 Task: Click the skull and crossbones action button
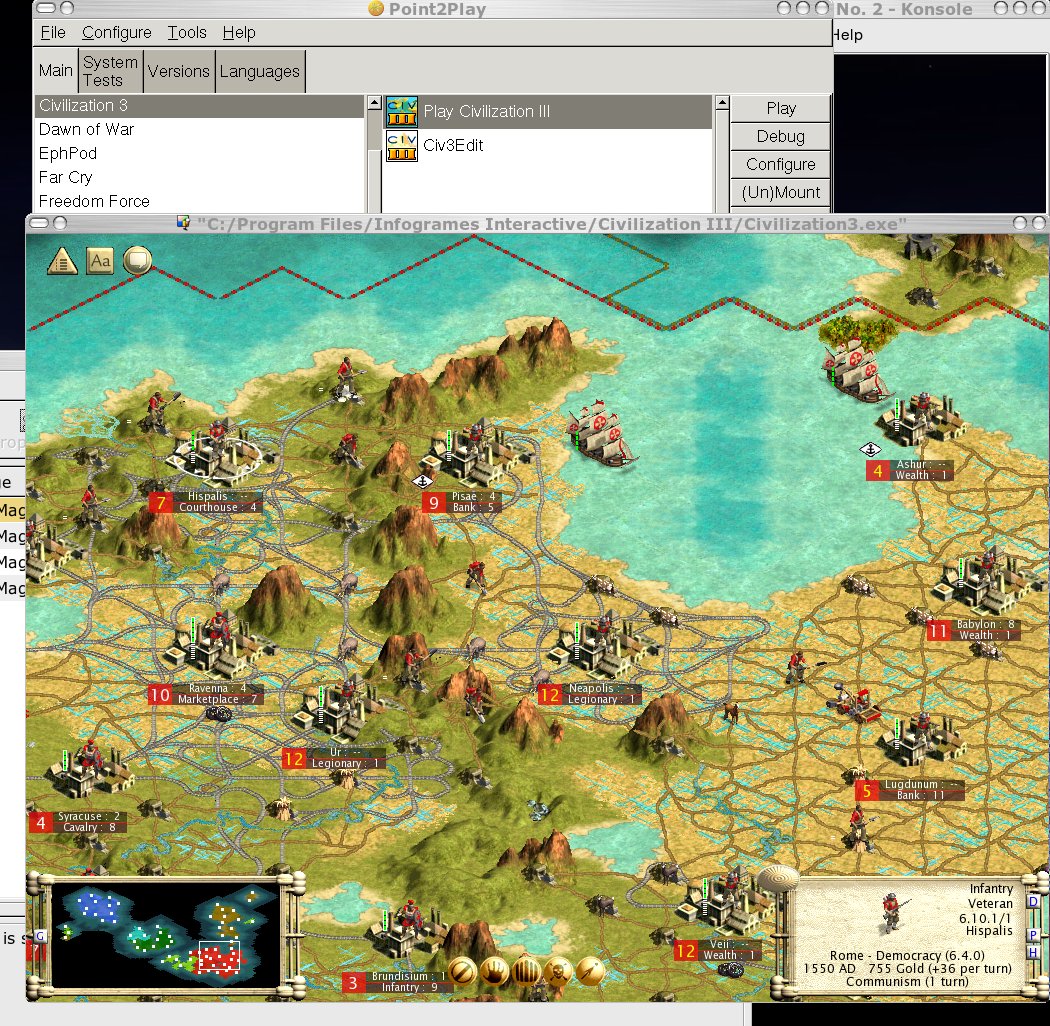tap(558, 971)
